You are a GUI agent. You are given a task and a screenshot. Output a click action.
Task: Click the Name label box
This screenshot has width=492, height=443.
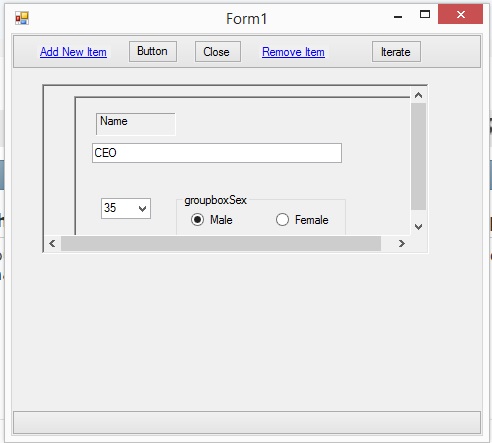[136, 124]
